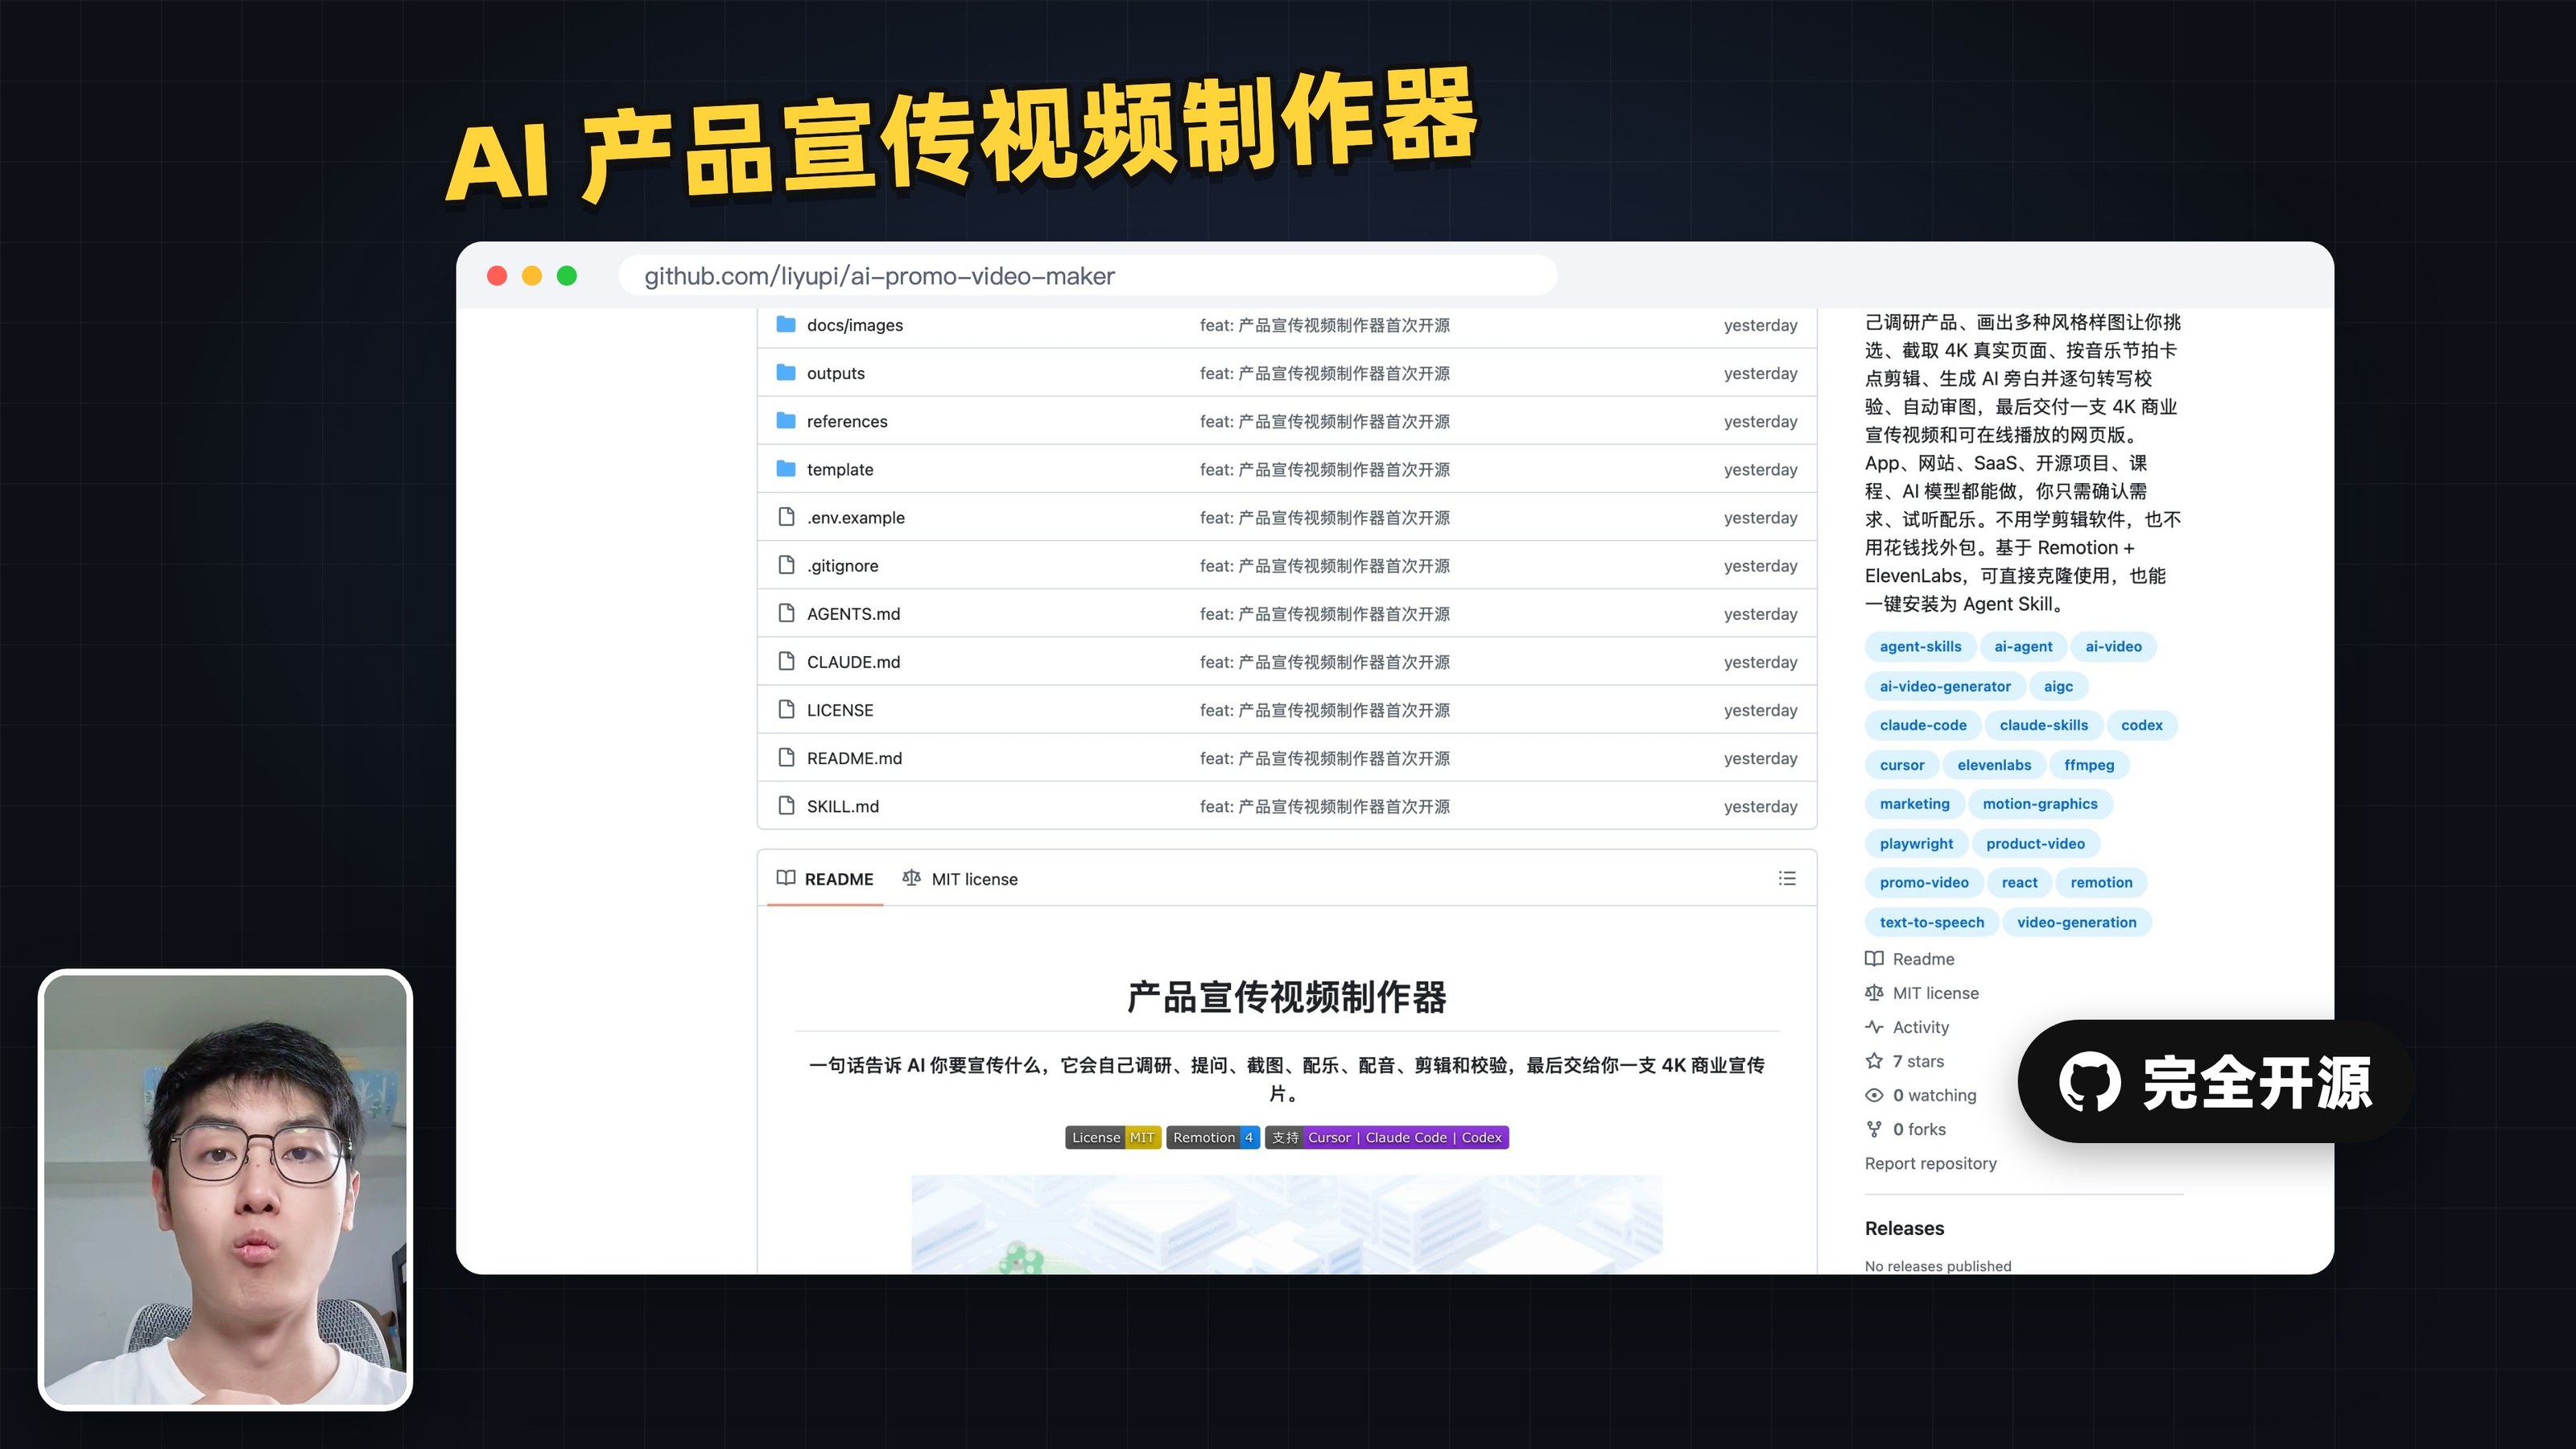Open commit message on outputs row
This screenshot has height=1449, width=2576.
[1324, 373]
